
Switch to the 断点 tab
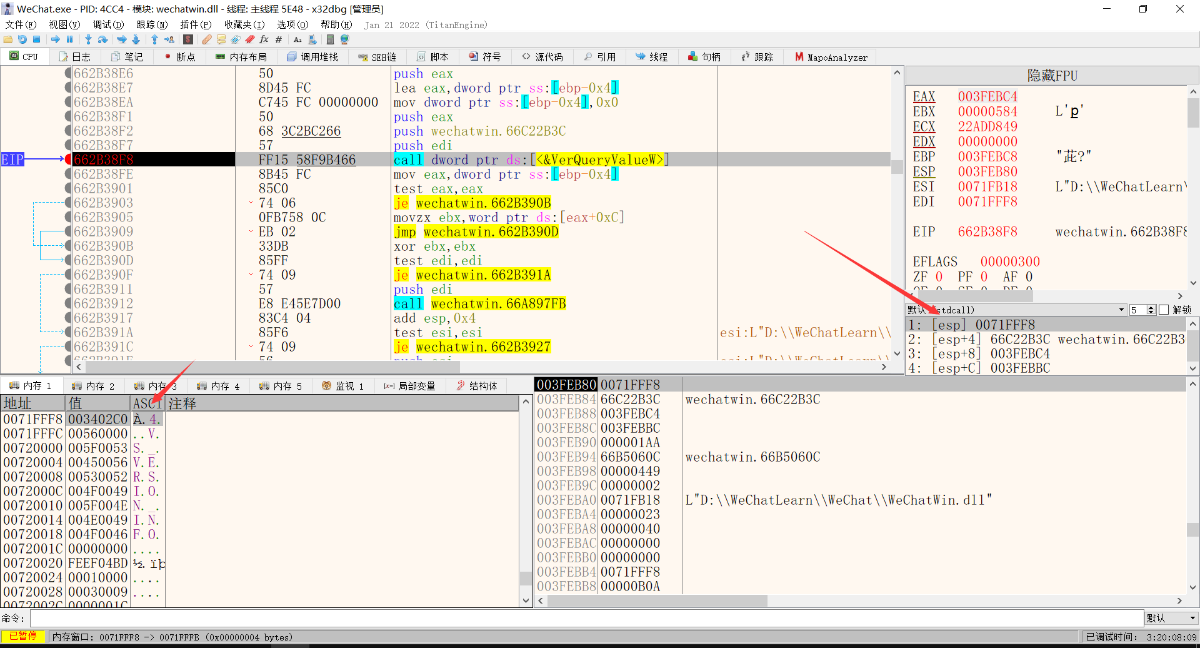[179, 57]
